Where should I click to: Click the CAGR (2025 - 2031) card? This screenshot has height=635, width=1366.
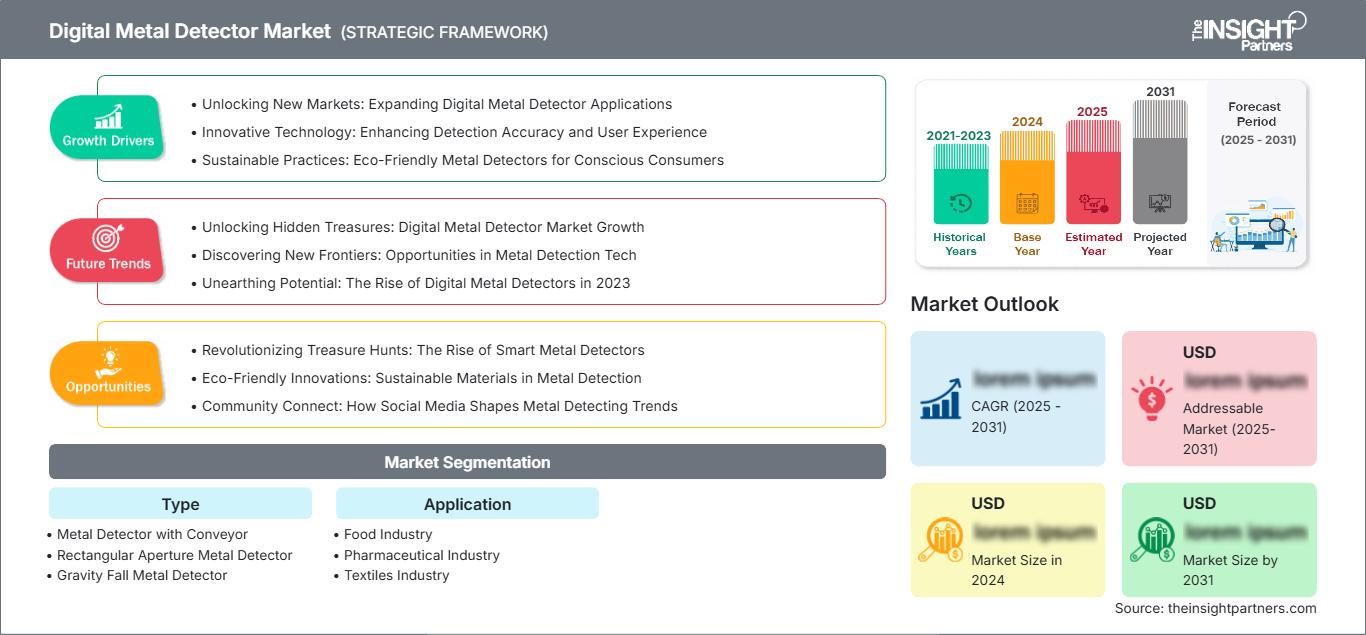1008,398
